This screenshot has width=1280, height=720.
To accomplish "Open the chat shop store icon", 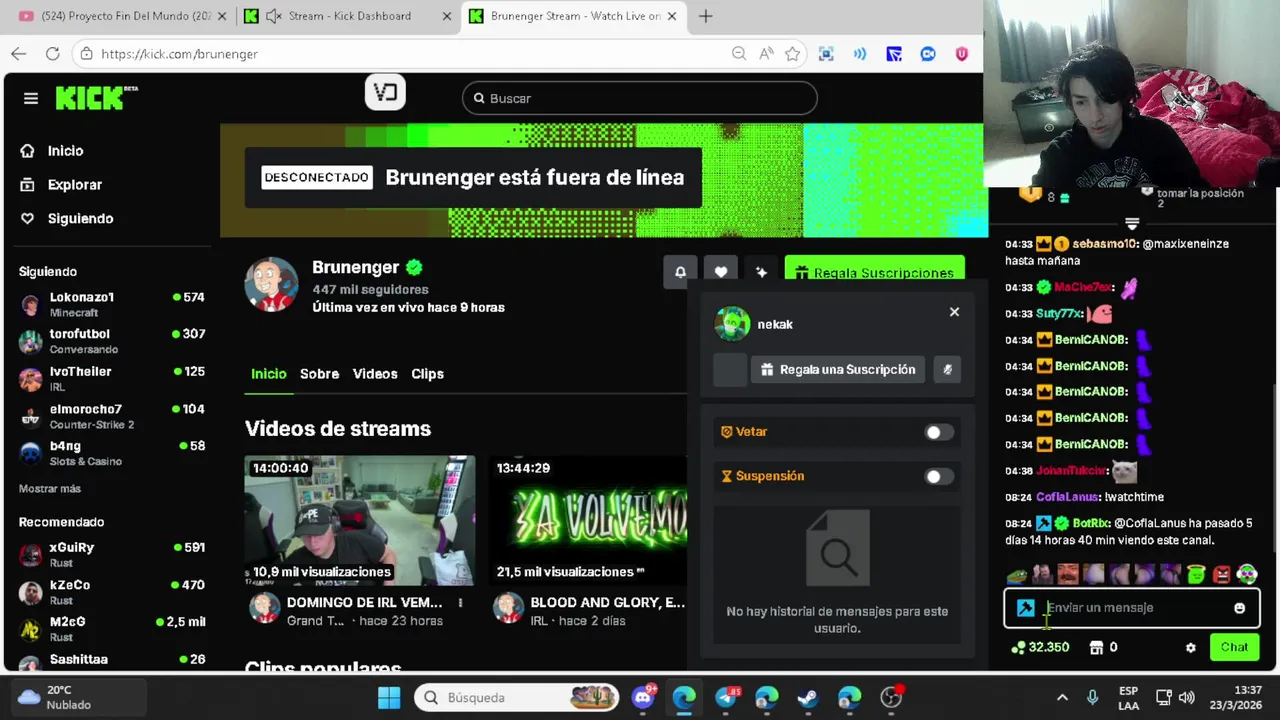I will pyautogui.click(x=1096, y=648).
